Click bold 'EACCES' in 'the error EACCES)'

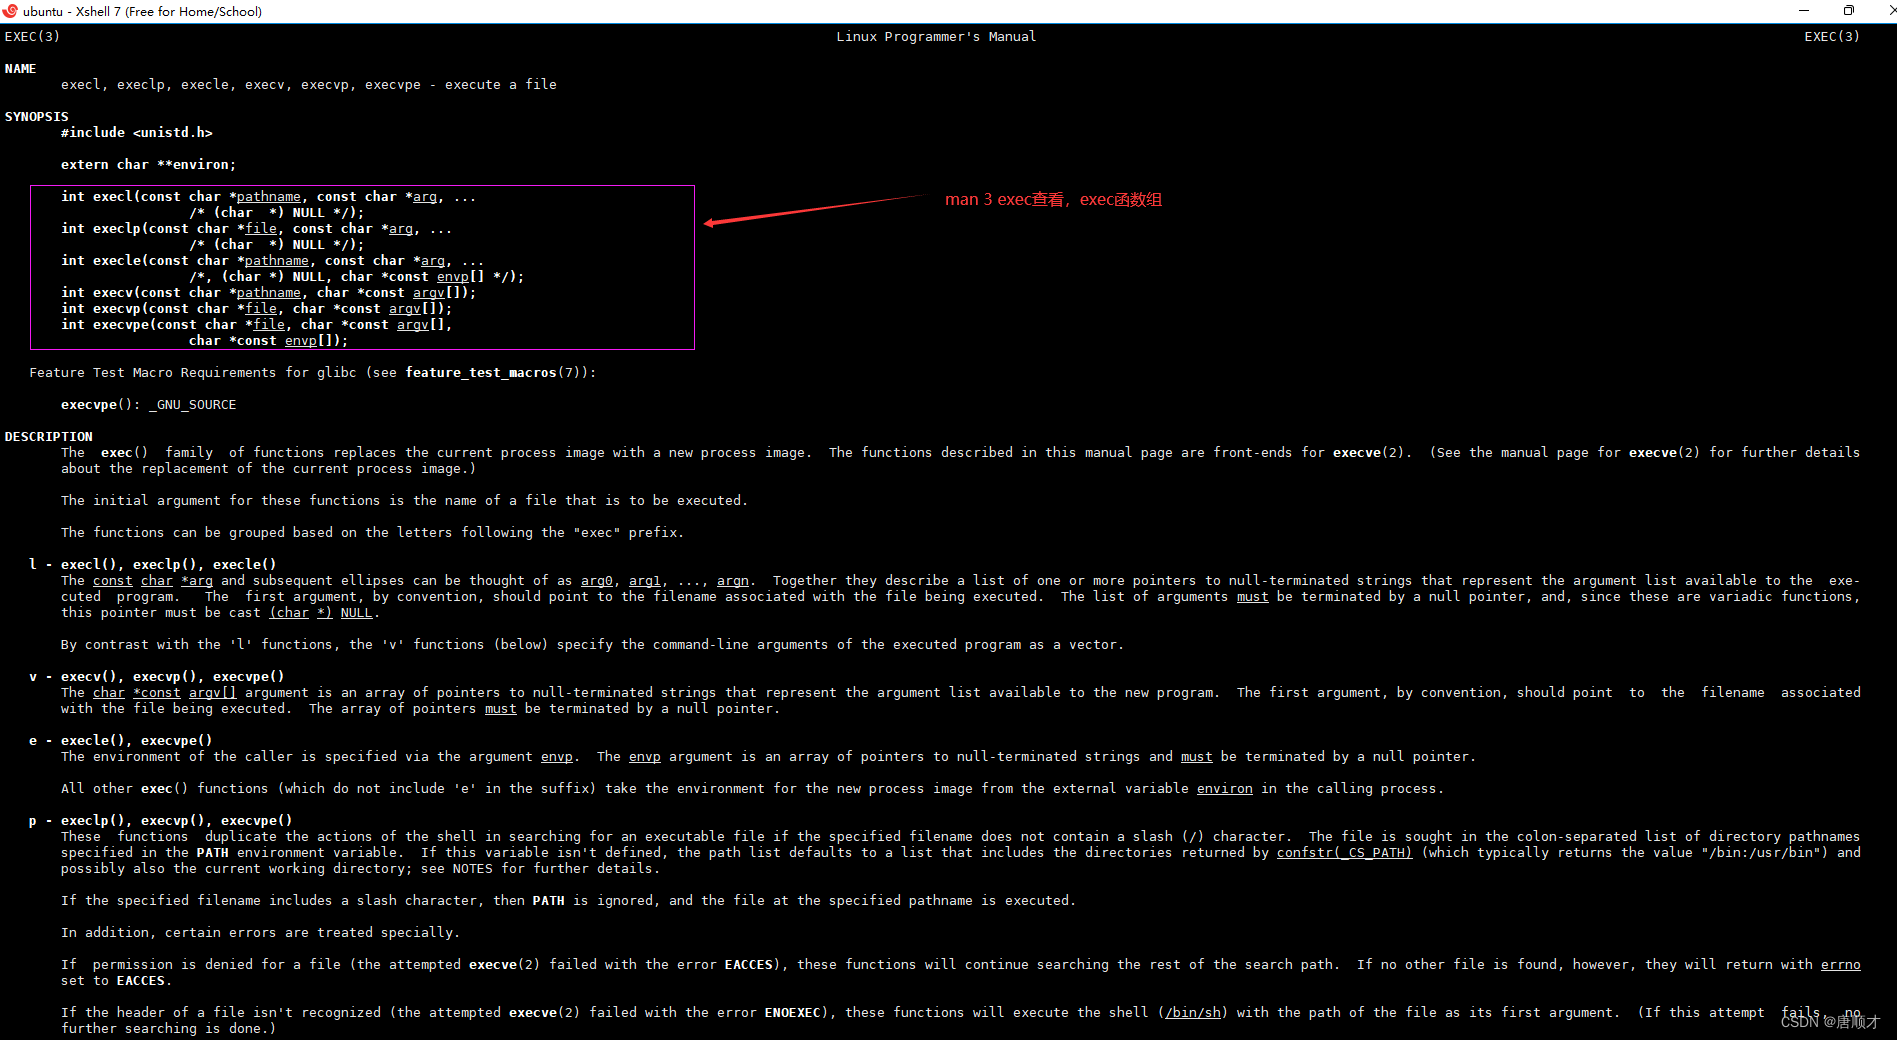click(x=749, y=965)
